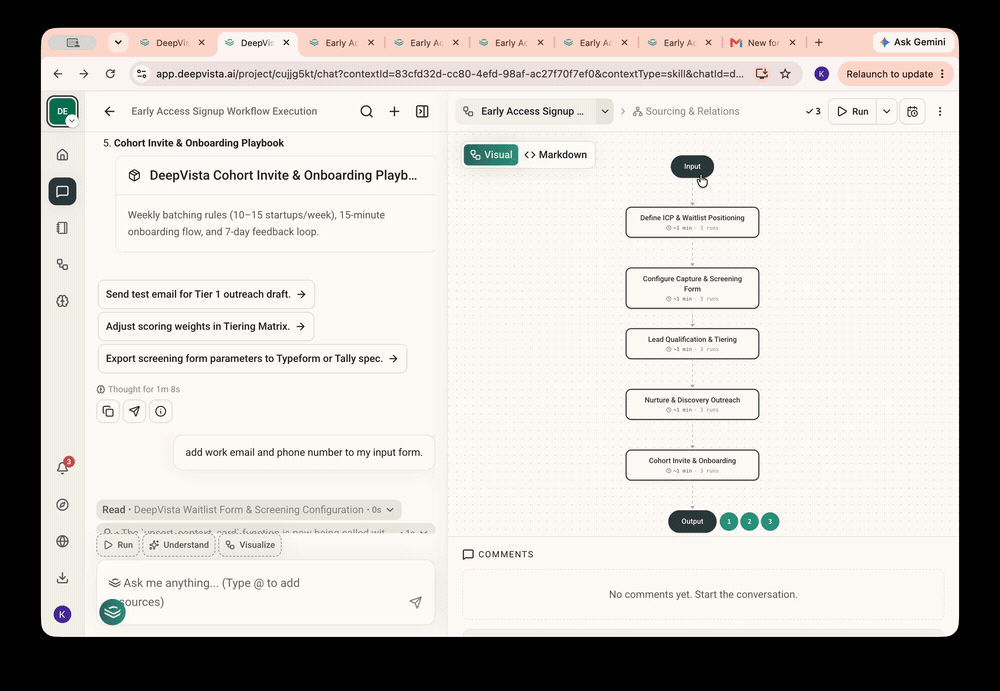
Task: Click the Relaunch to update button
Action: pyautogui.click(x=895, y=74)
